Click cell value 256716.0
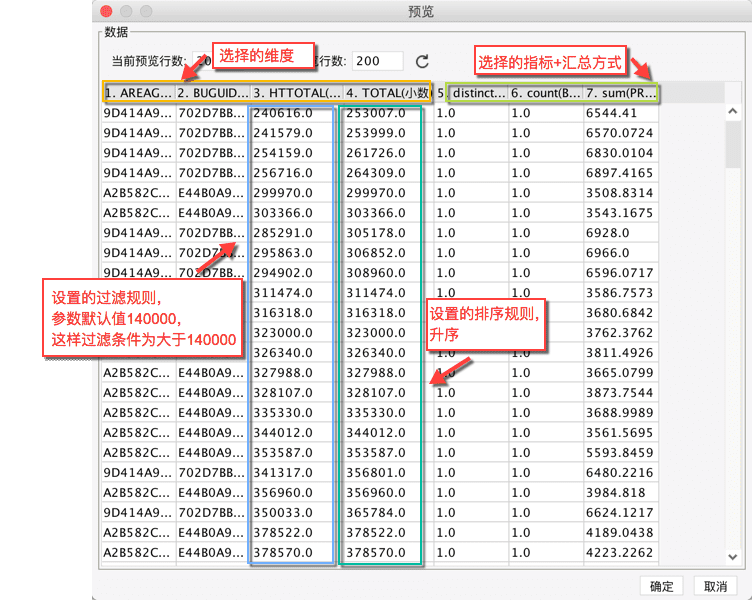The width and height of the screenshot is (752, 600). (x=283, y=173)
